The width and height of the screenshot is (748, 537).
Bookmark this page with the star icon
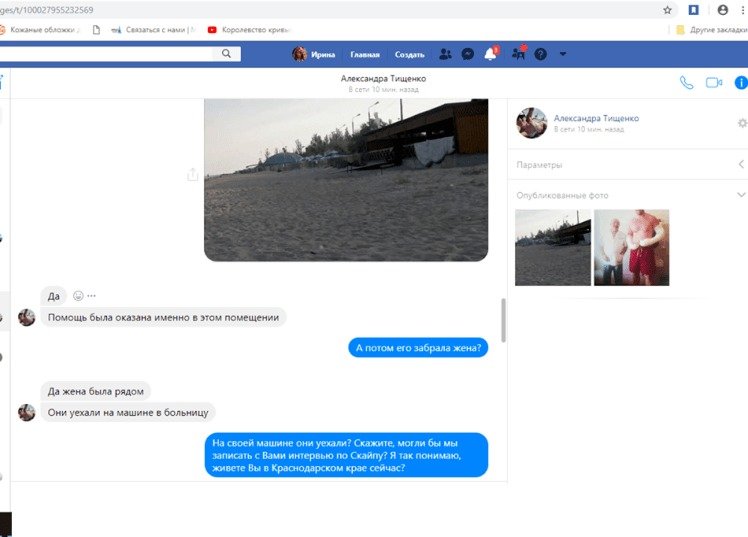(667, 10)
